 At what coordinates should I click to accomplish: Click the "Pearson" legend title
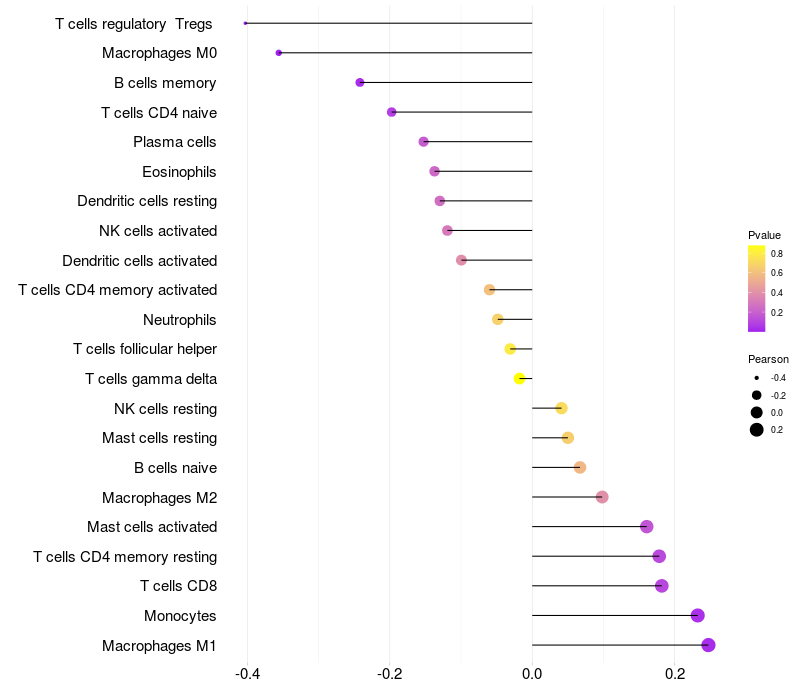coord(768,359)
